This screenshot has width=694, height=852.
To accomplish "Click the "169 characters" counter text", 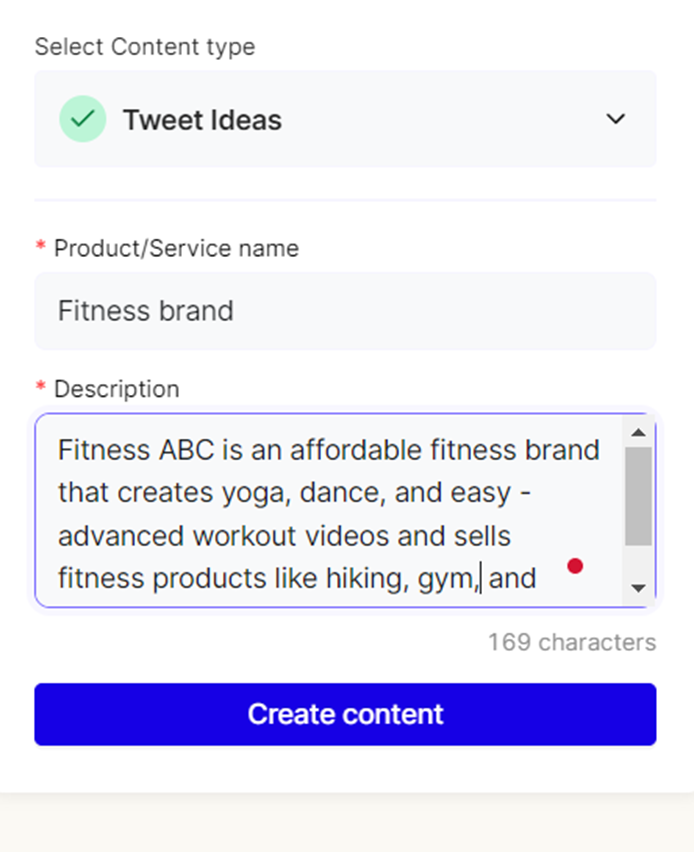I will [x=572, y=642].
